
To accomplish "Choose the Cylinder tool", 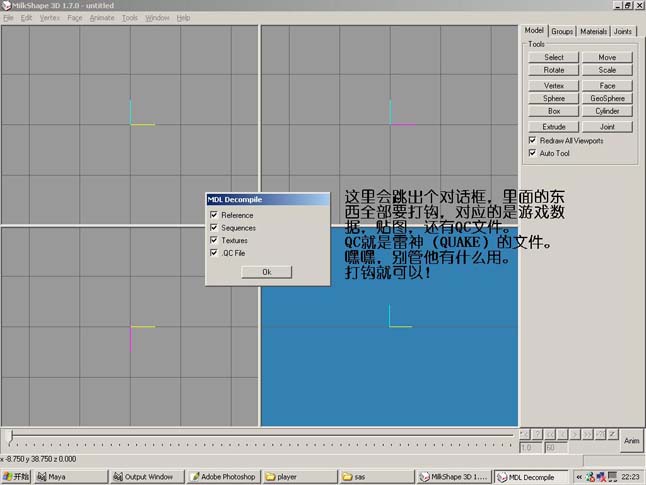I will point(607,111).
